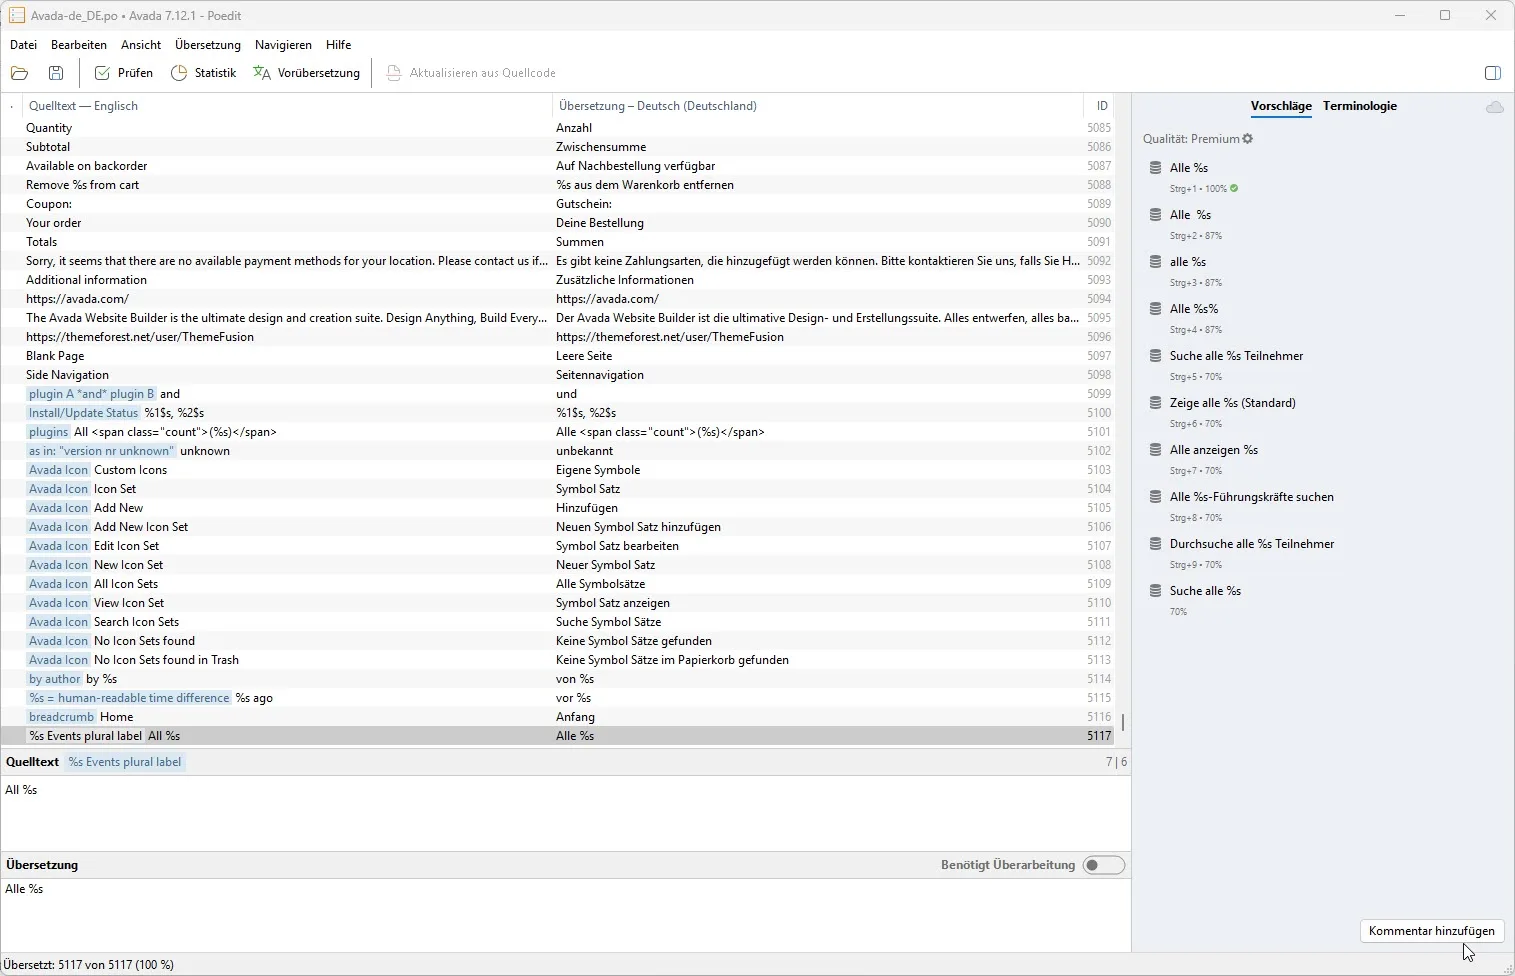
Task: Pick database icon for 'Alle %s%' suggestion
Action: (1155, 309)
